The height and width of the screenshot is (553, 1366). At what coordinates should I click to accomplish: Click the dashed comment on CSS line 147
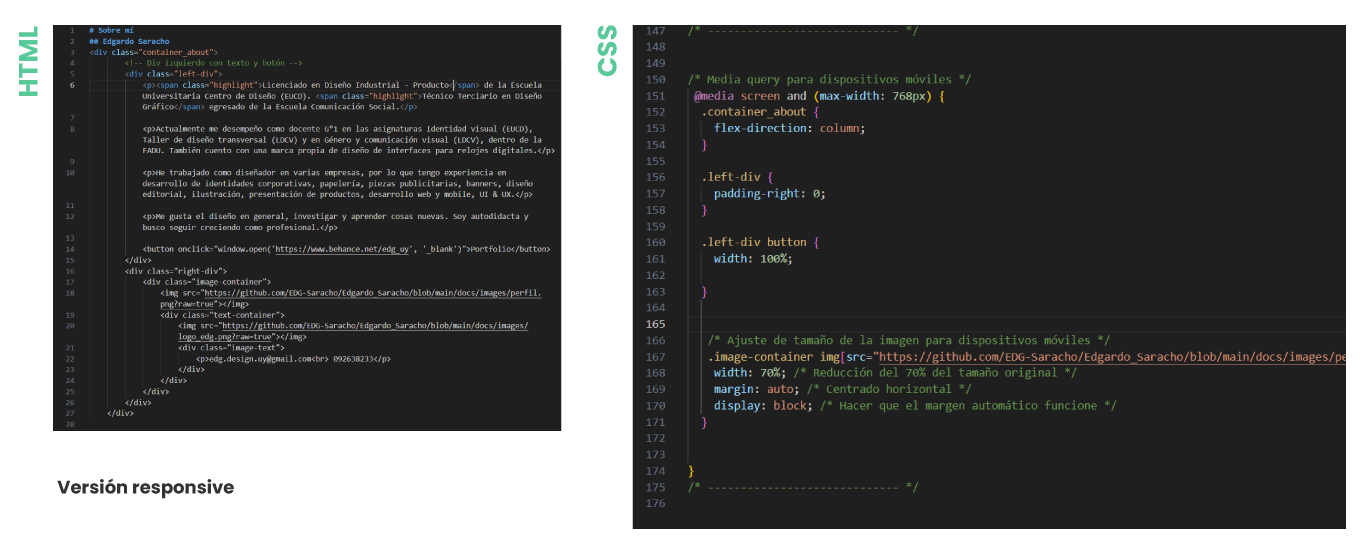[x=803, y=31]
